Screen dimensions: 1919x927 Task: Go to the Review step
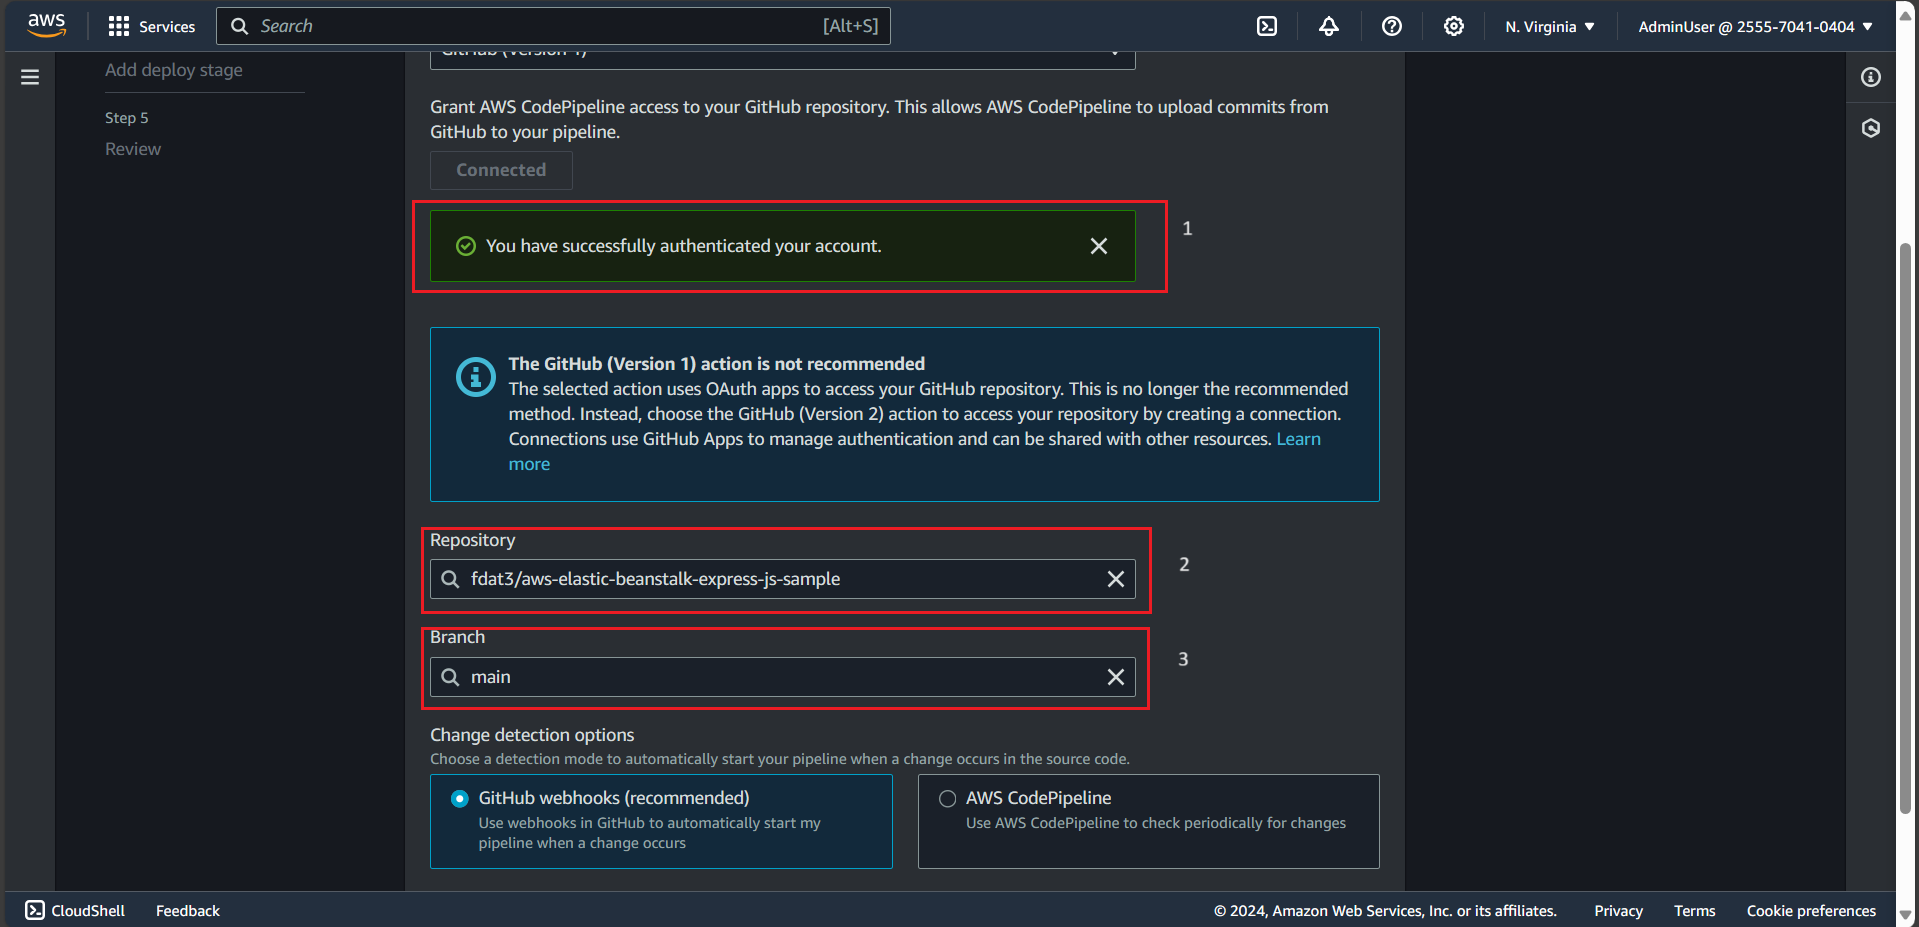(x=133, y=149)
